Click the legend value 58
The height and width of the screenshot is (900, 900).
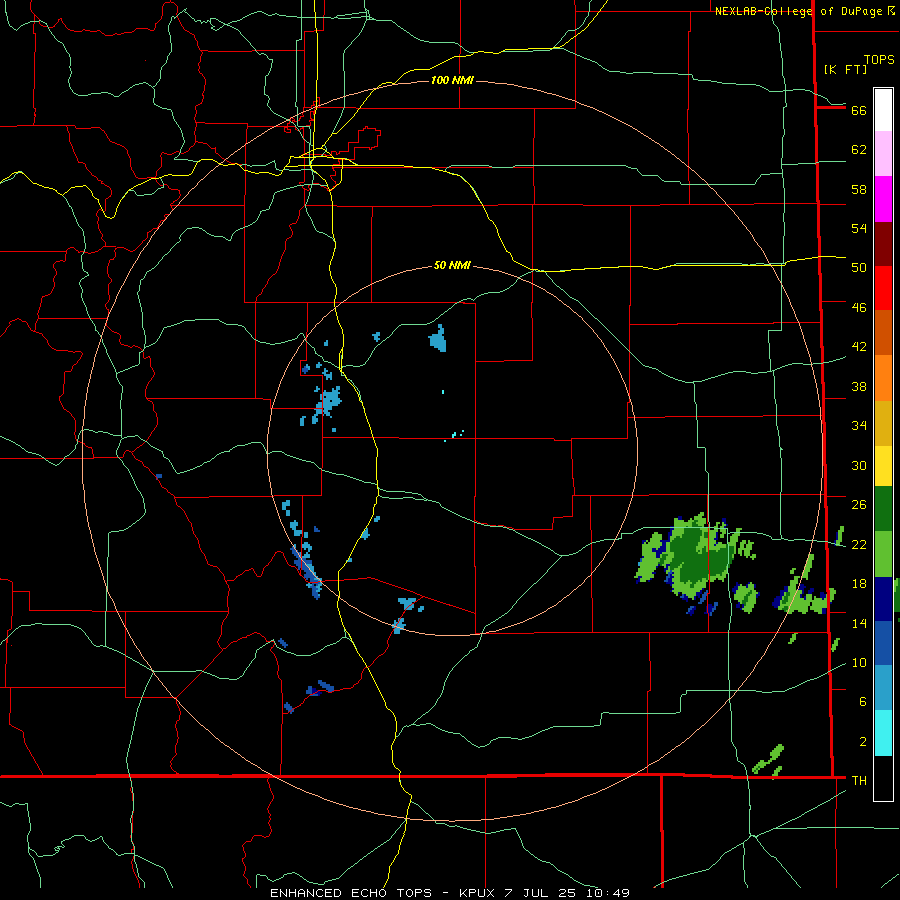click(859, 189)
